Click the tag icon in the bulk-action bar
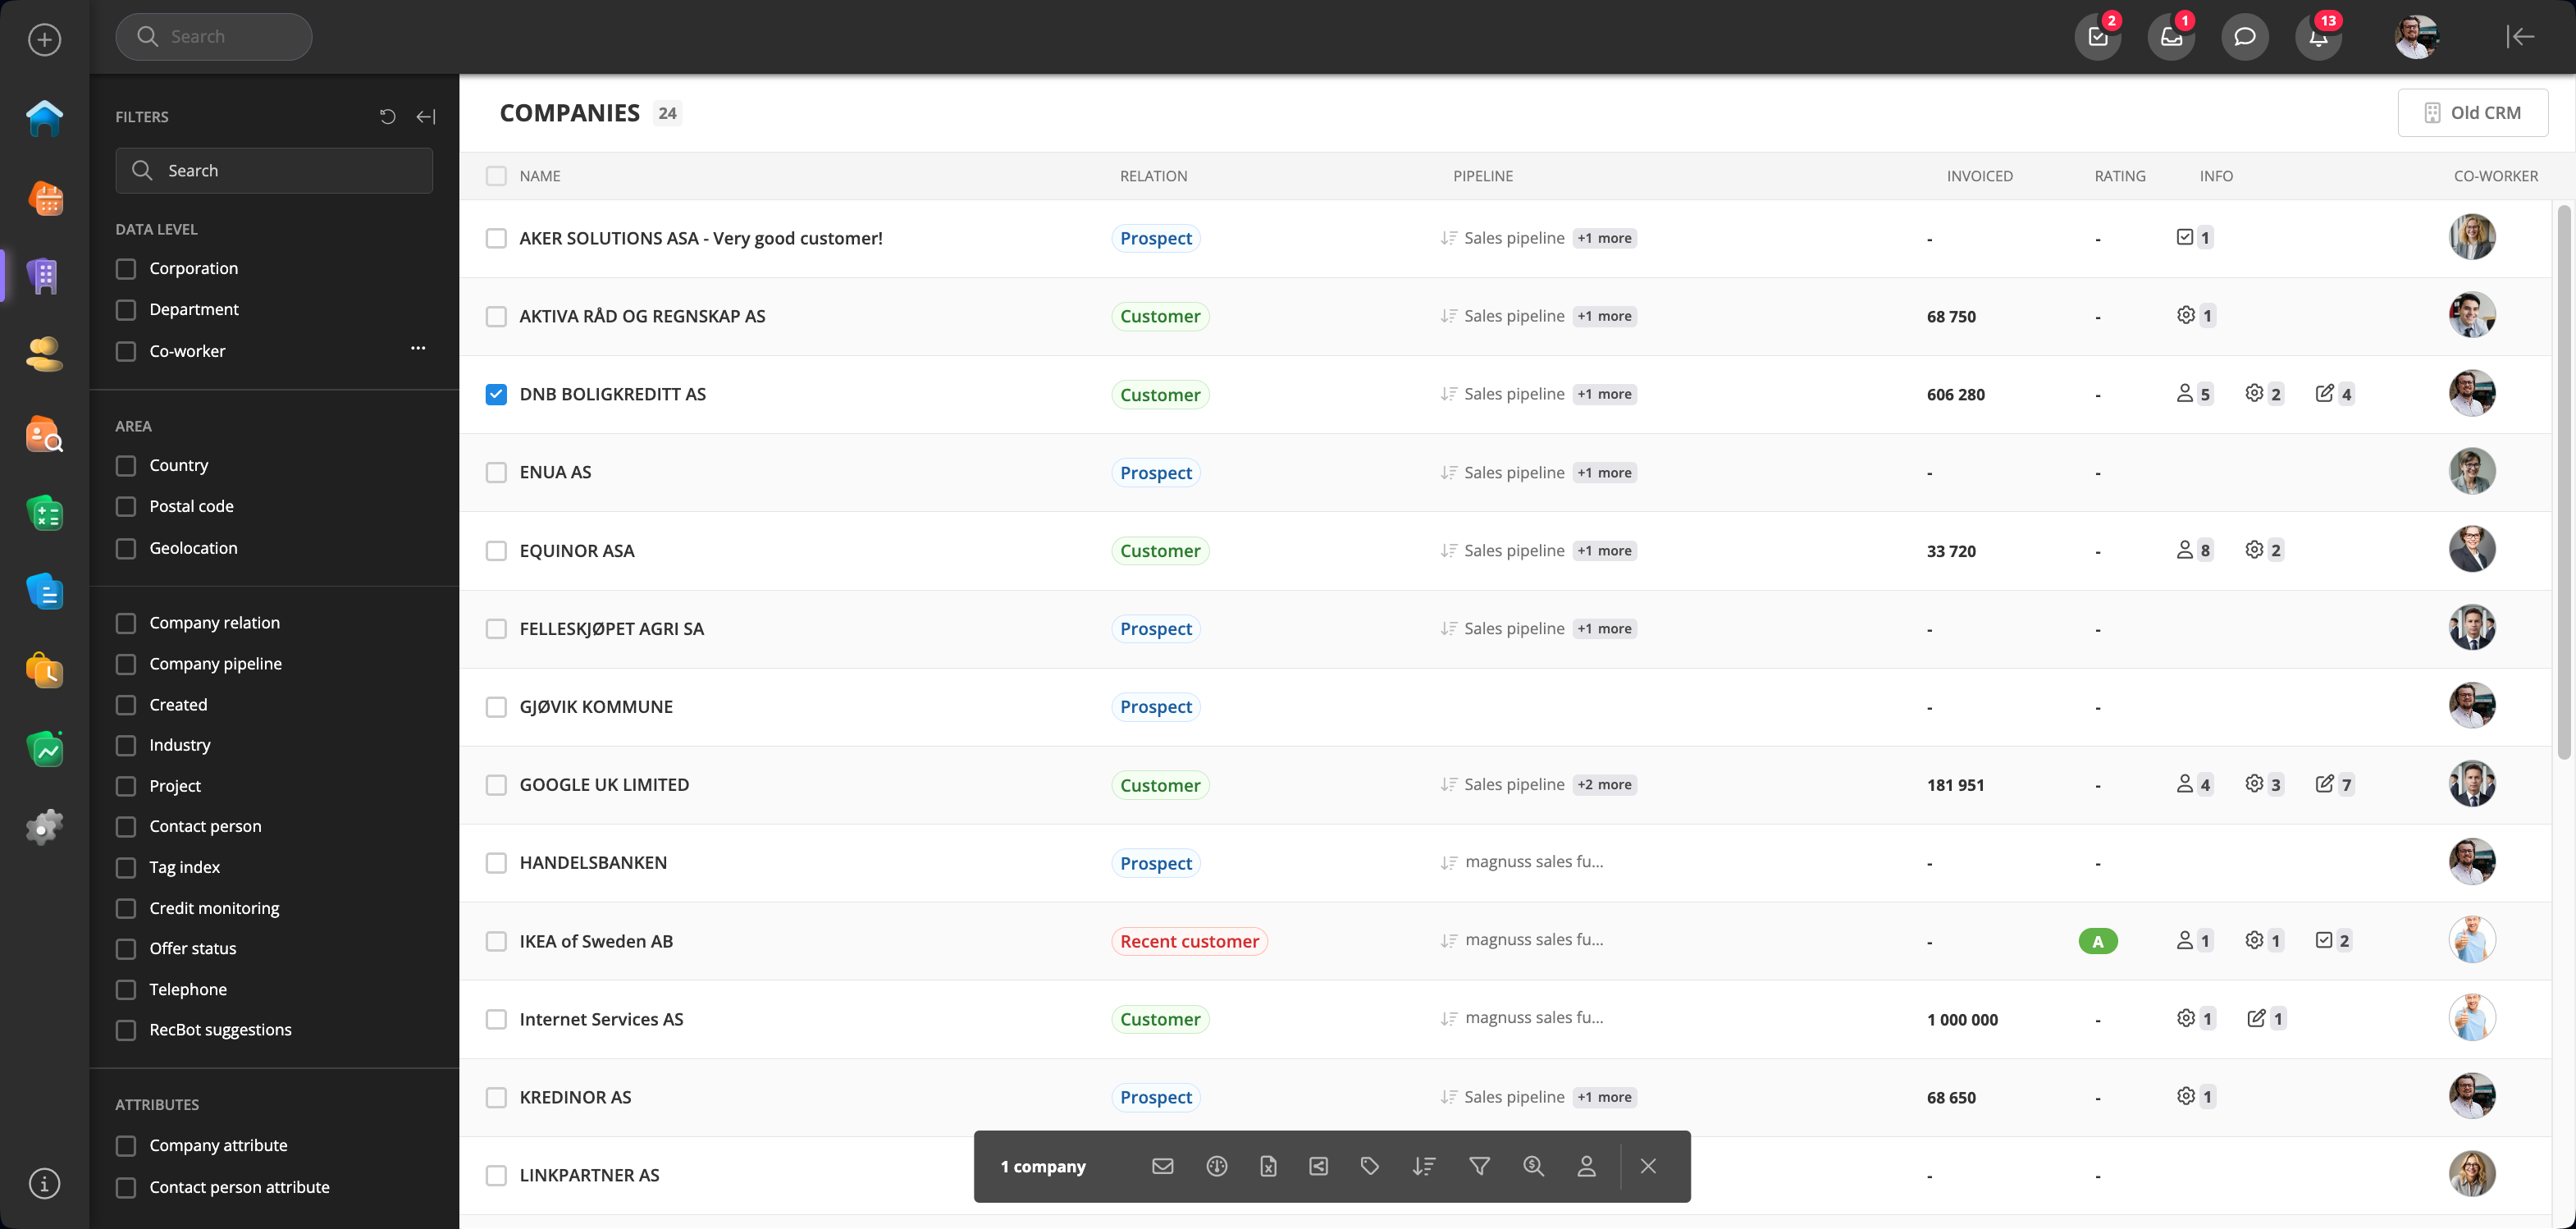The image size is (2576, 1229). 1370,1166
